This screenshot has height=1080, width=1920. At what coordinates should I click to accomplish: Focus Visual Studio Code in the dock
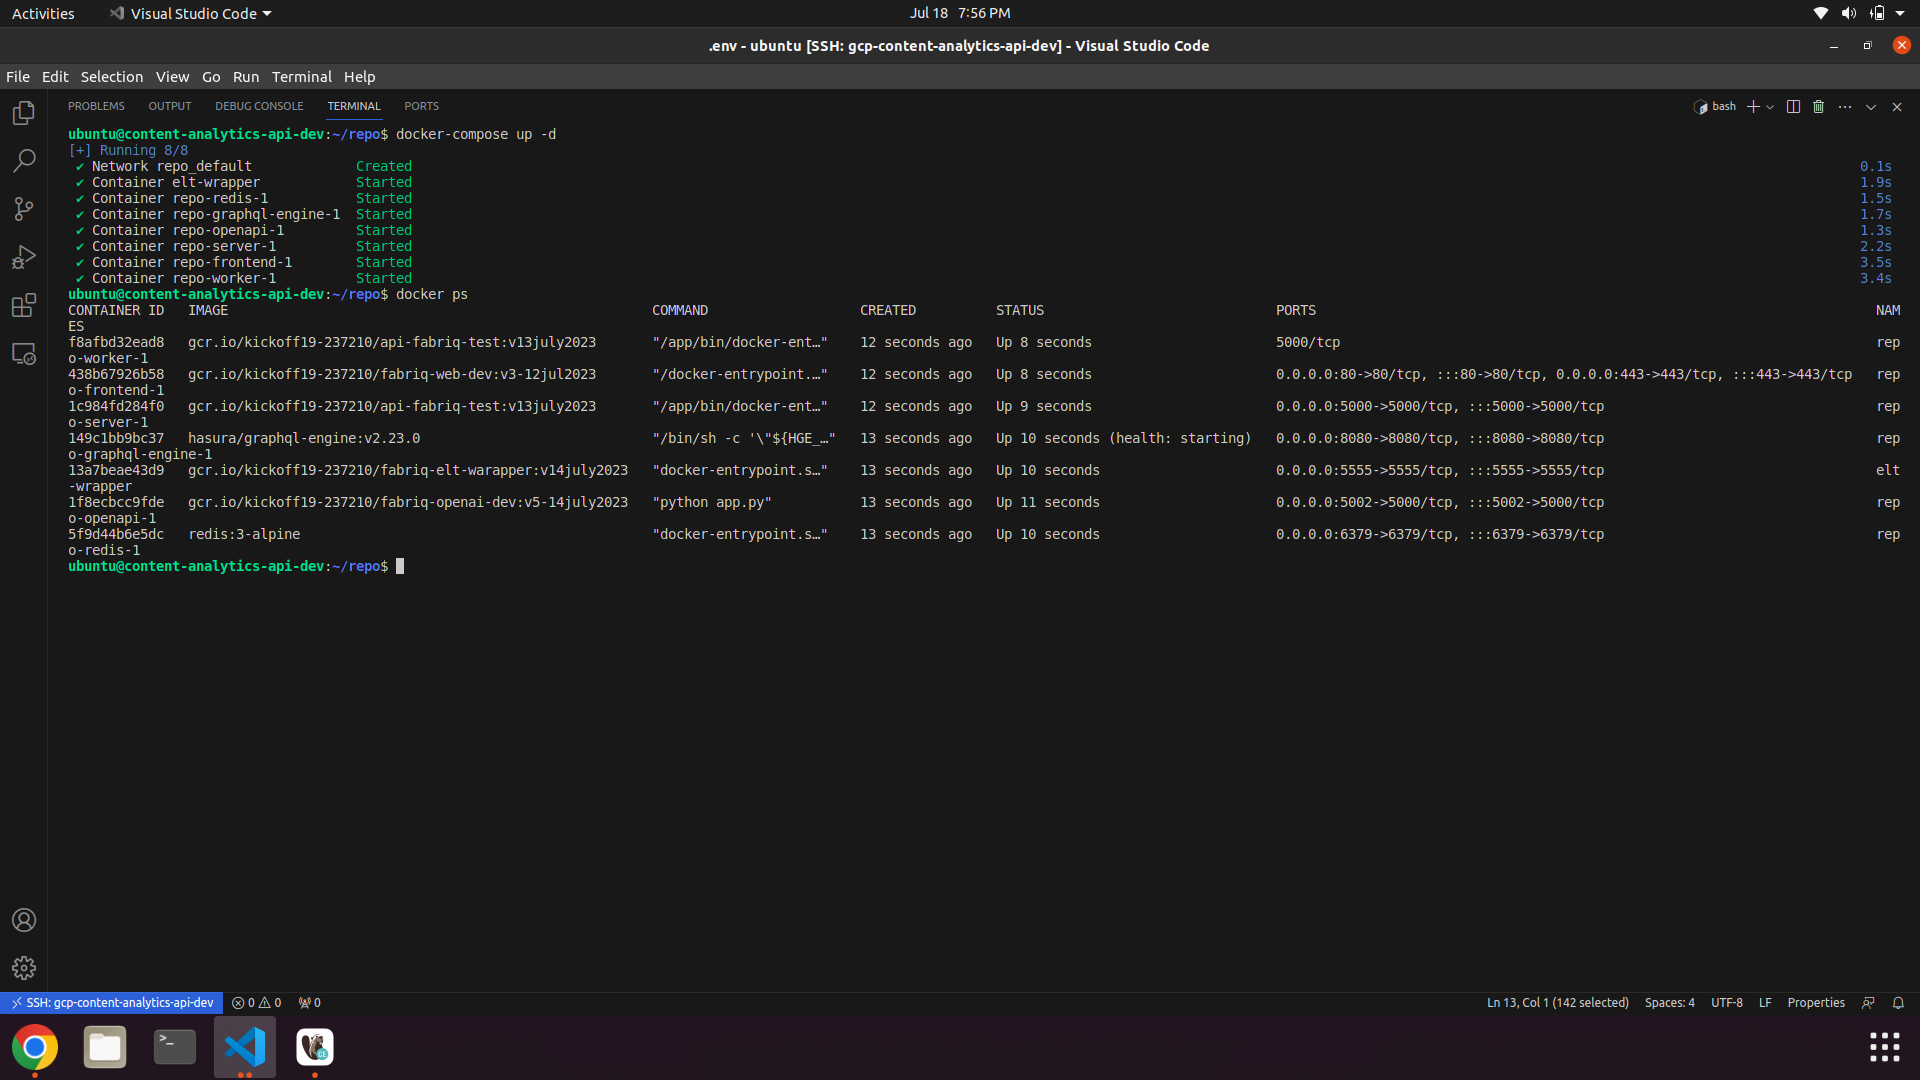pos(245,1047)
